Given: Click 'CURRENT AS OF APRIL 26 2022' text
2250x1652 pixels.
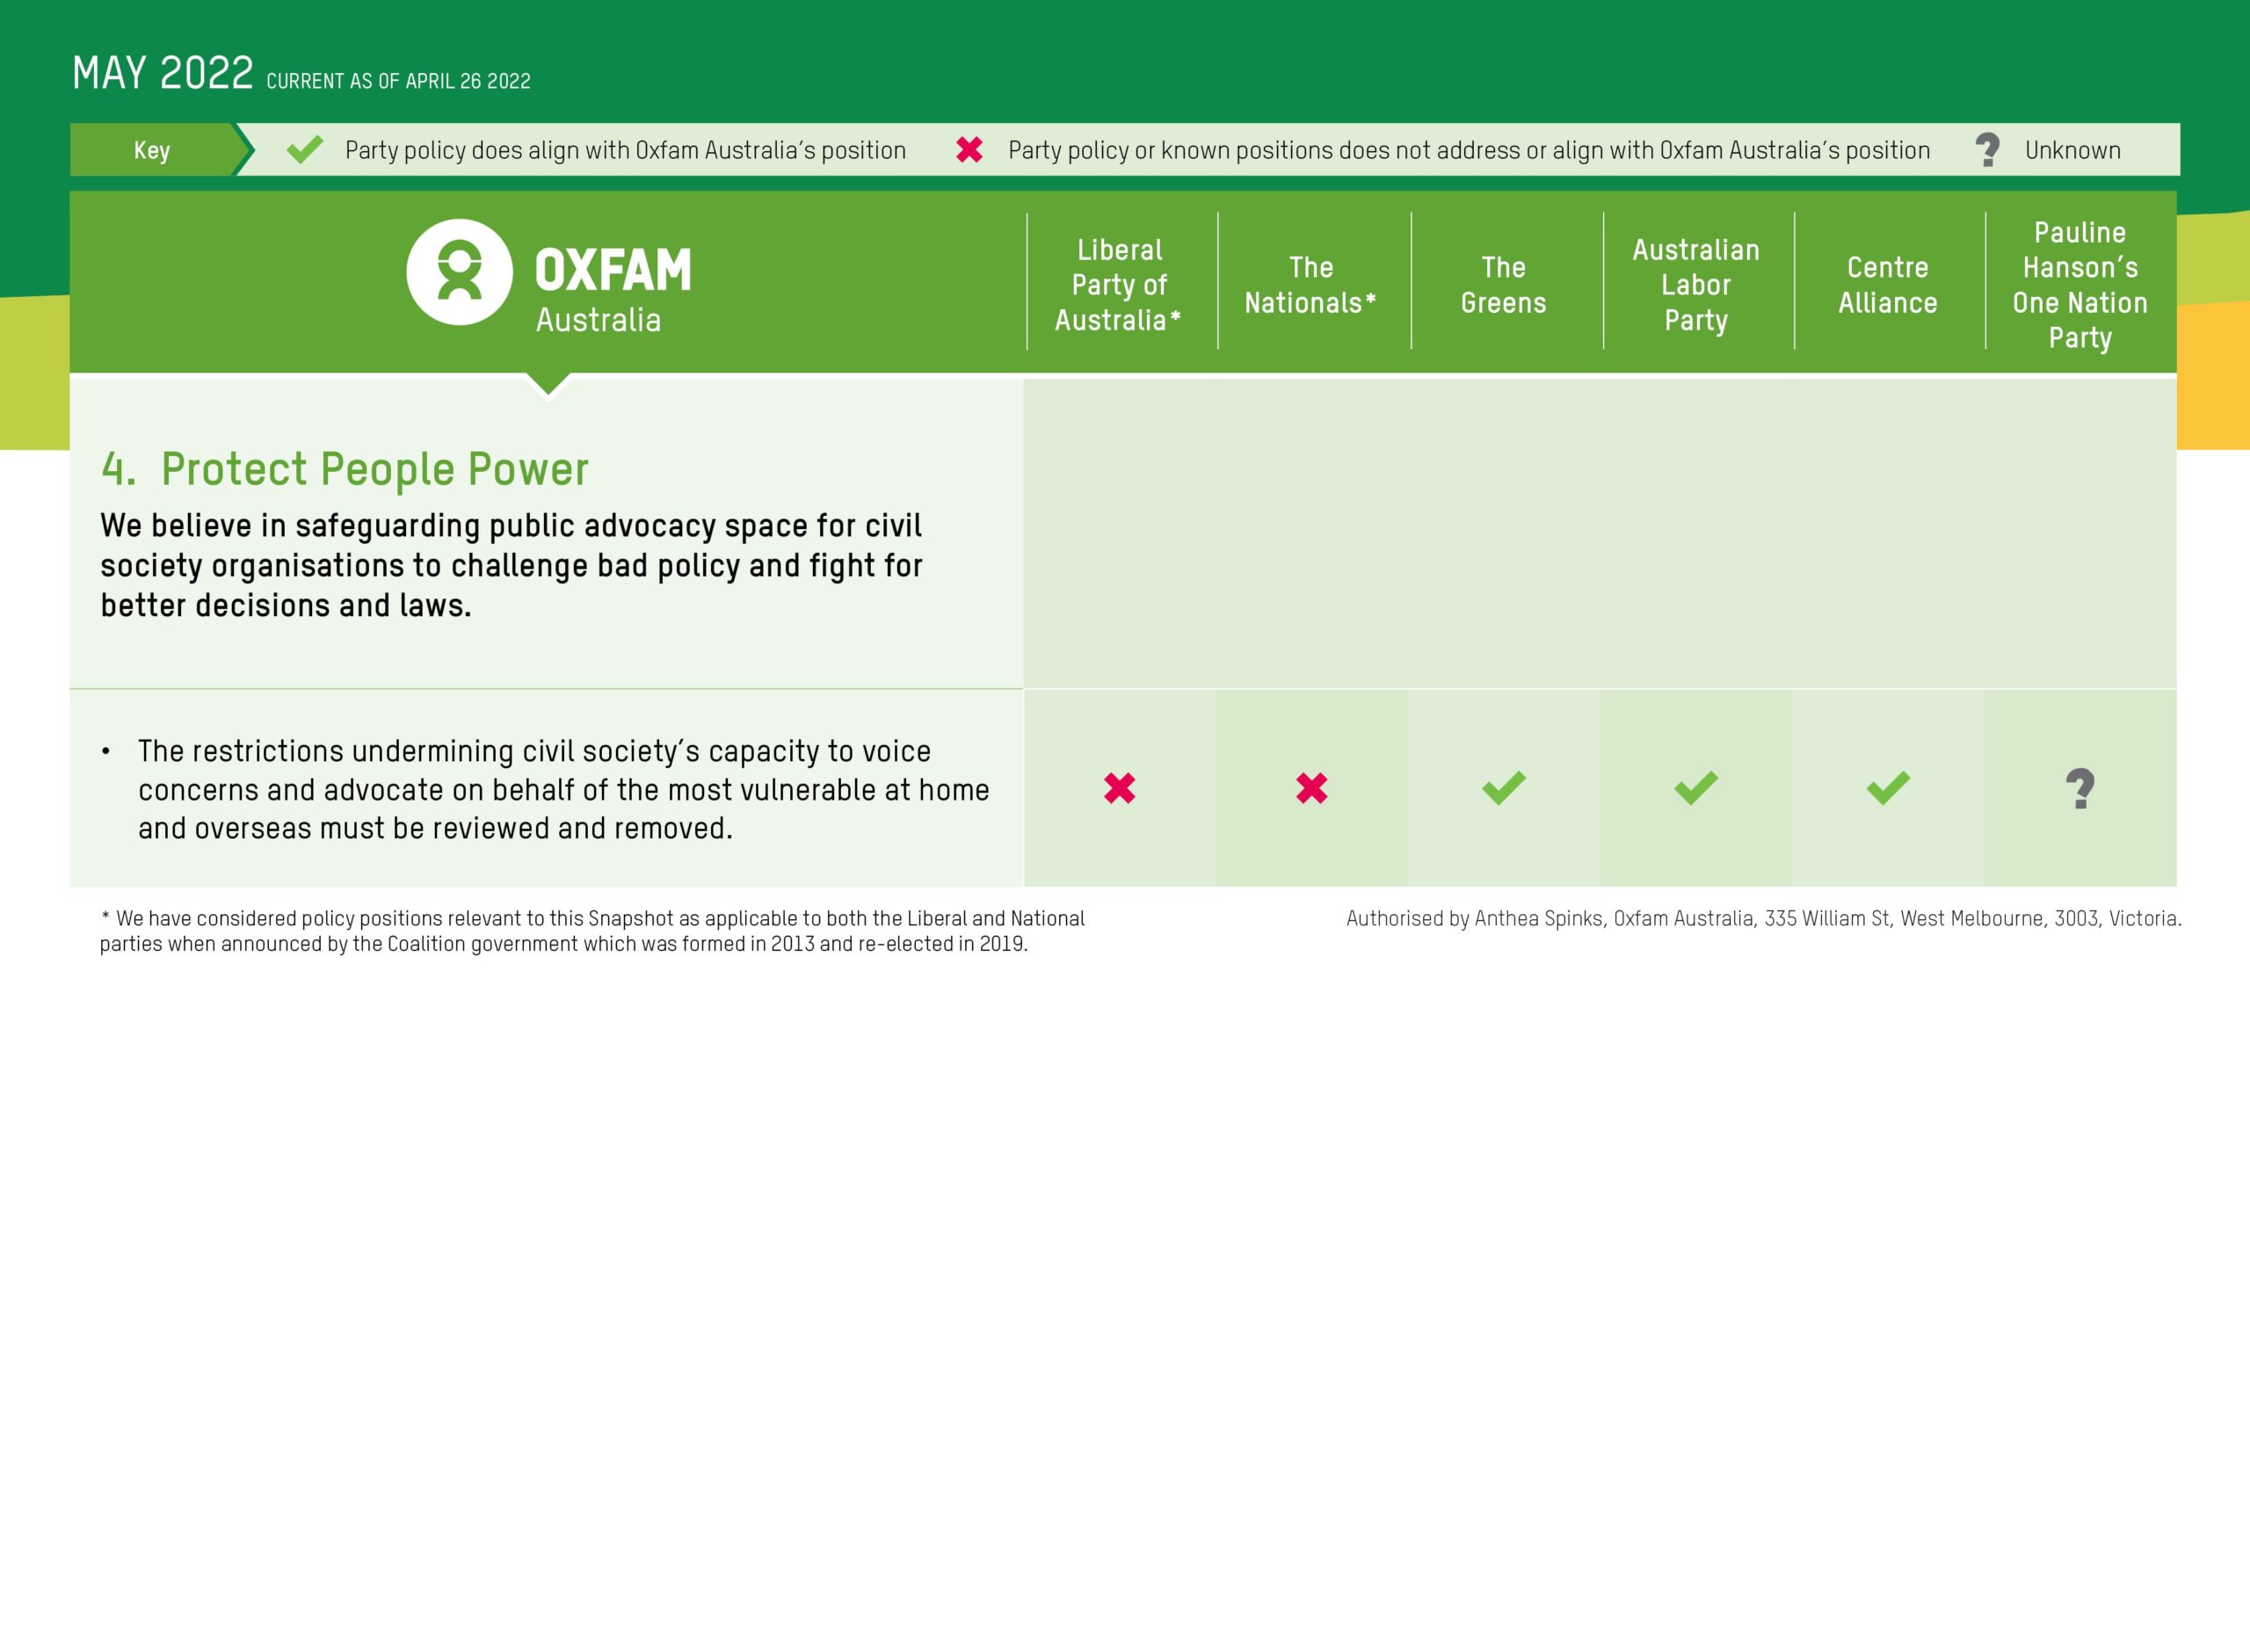Looking at the screenshot, I should (398, 81).
